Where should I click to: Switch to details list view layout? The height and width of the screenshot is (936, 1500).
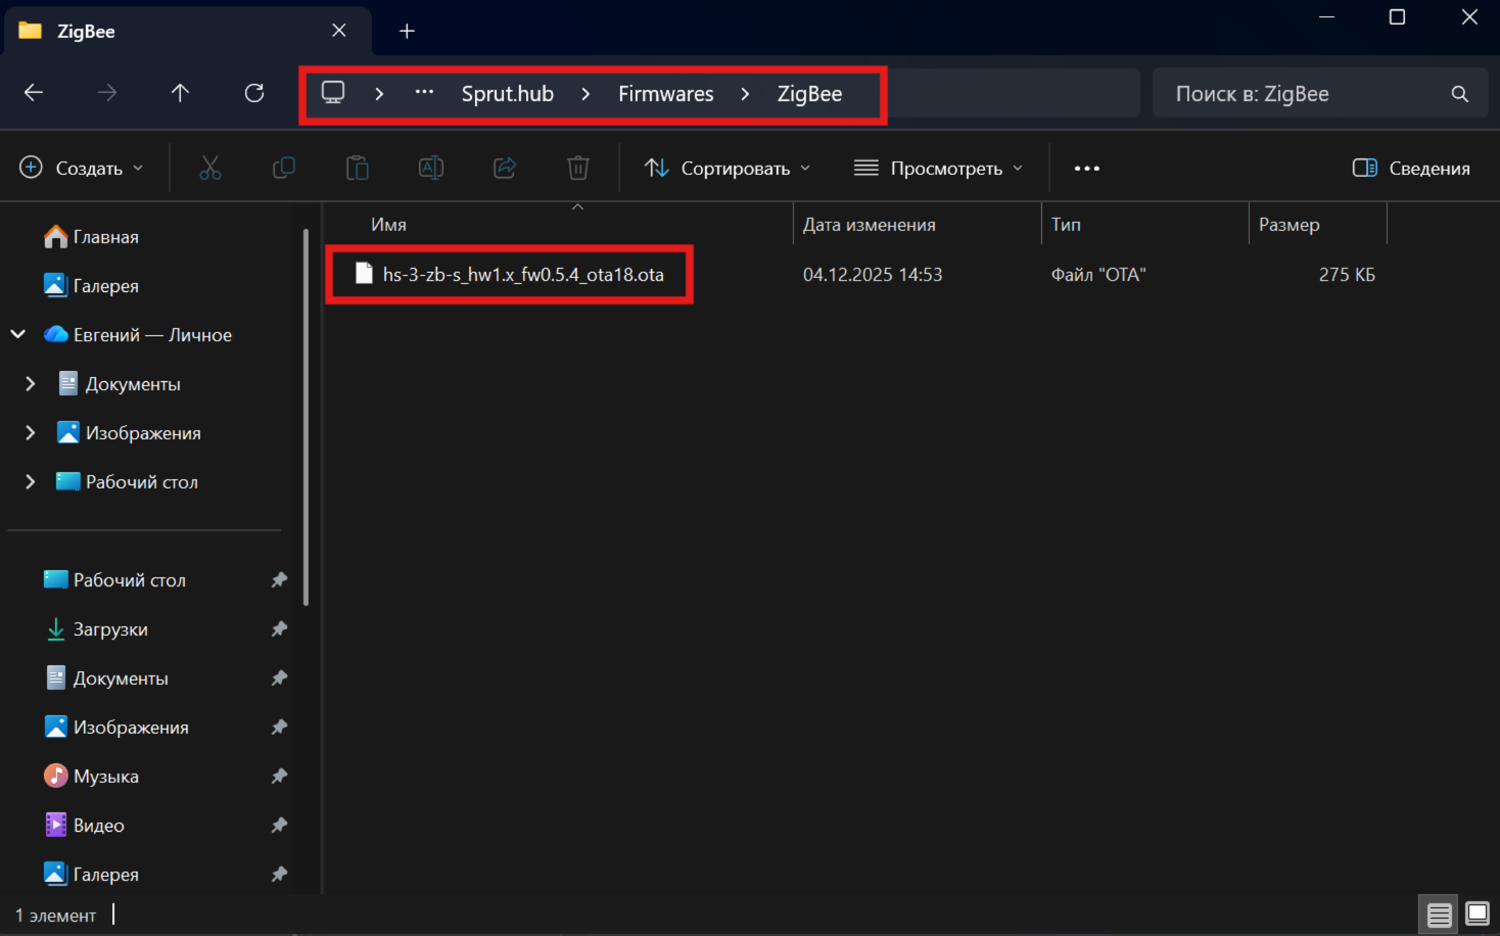point(1439,914)
